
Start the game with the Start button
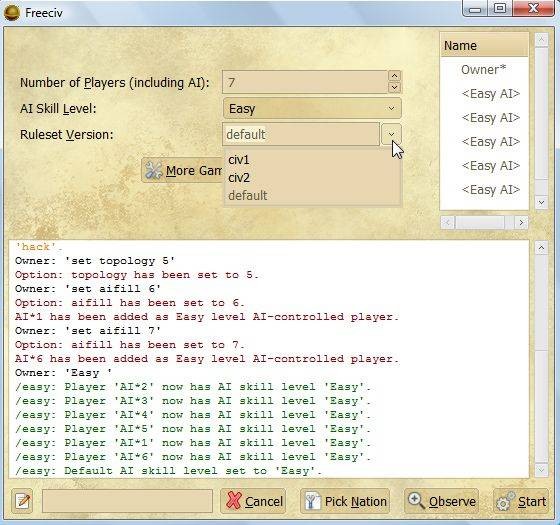click(x=521, y=501)
